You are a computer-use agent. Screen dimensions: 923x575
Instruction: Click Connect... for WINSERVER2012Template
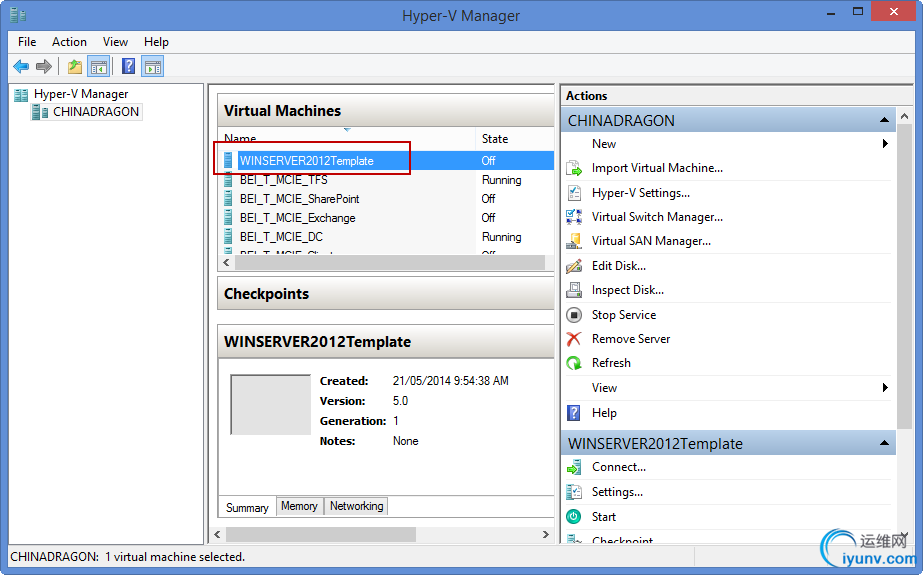[619, 467]
